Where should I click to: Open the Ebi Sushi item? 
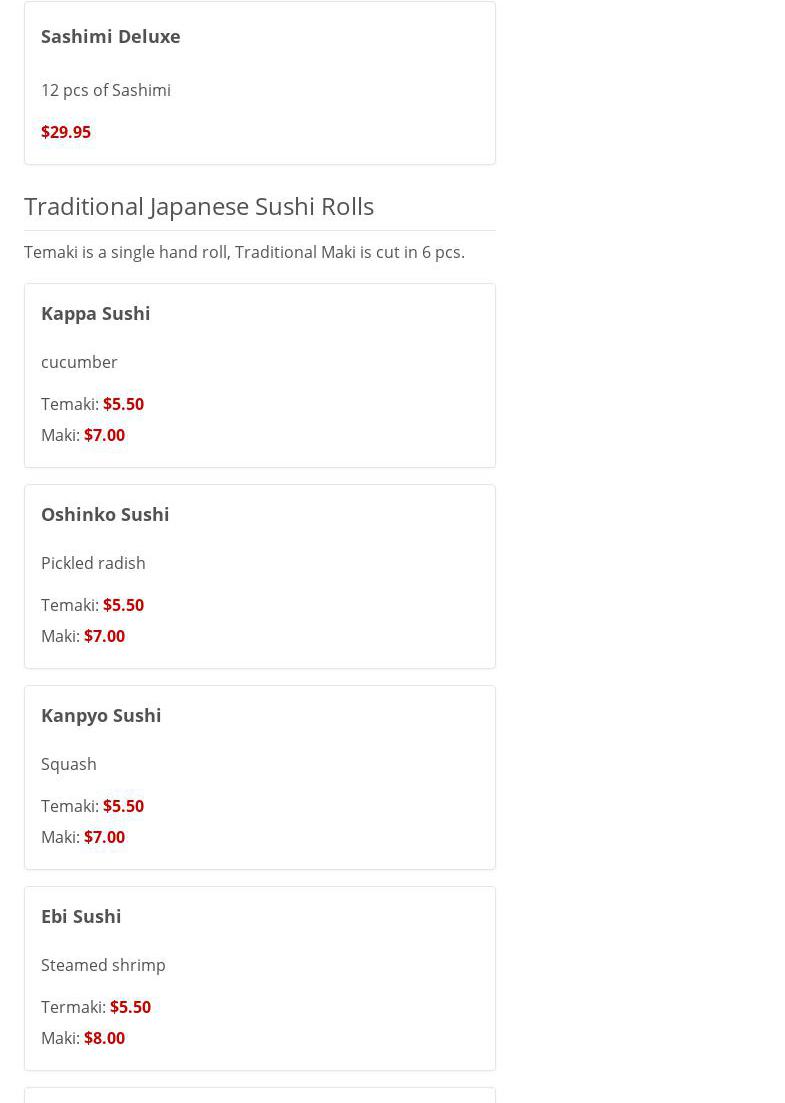point(81,916)
